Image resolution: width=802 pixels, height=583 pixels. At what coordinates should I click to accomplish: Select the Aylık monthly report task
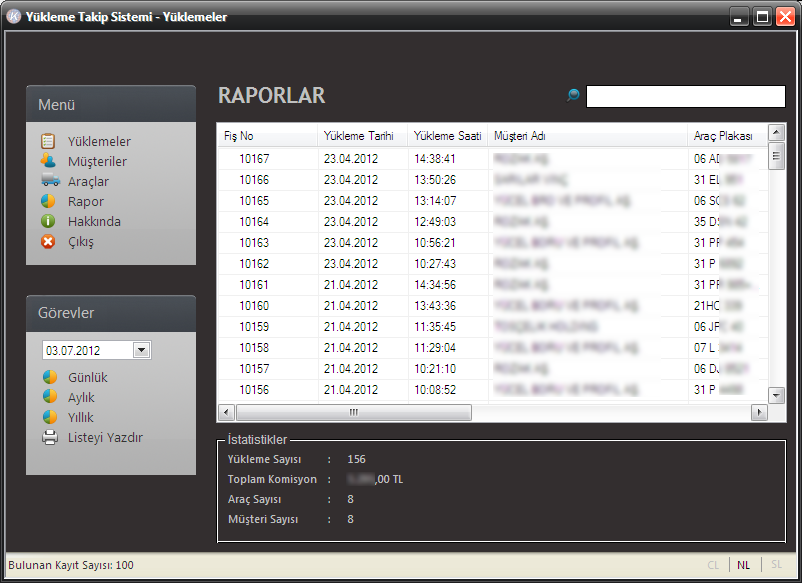point(81,398)
